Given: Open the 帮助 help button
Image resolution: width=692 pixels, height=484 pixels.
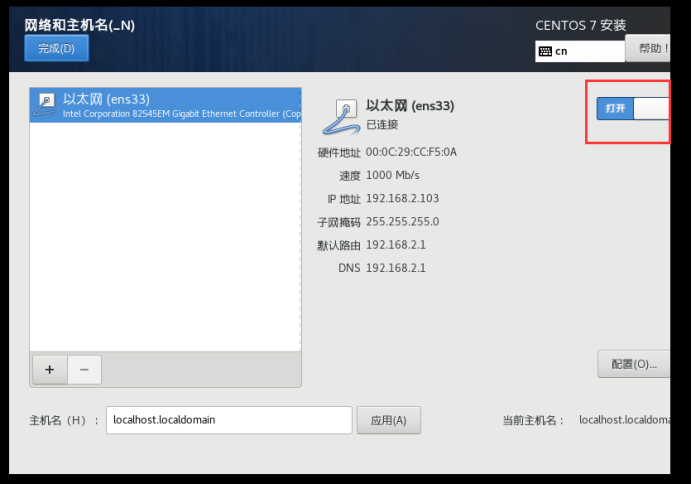Looking at the screenshot, I should pos(648,48).
